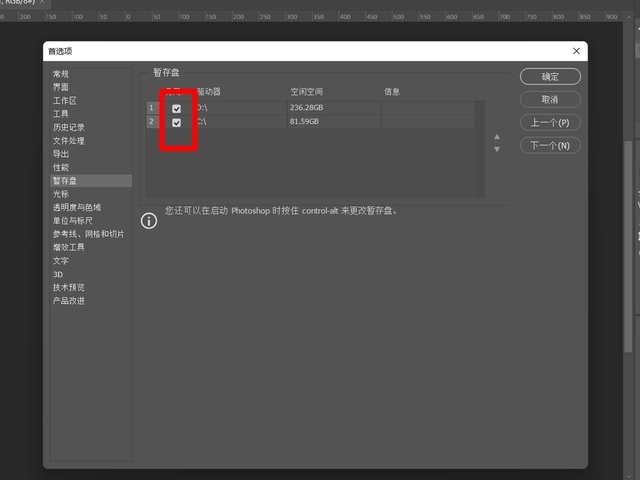Open the 光标 settings category

61,194
